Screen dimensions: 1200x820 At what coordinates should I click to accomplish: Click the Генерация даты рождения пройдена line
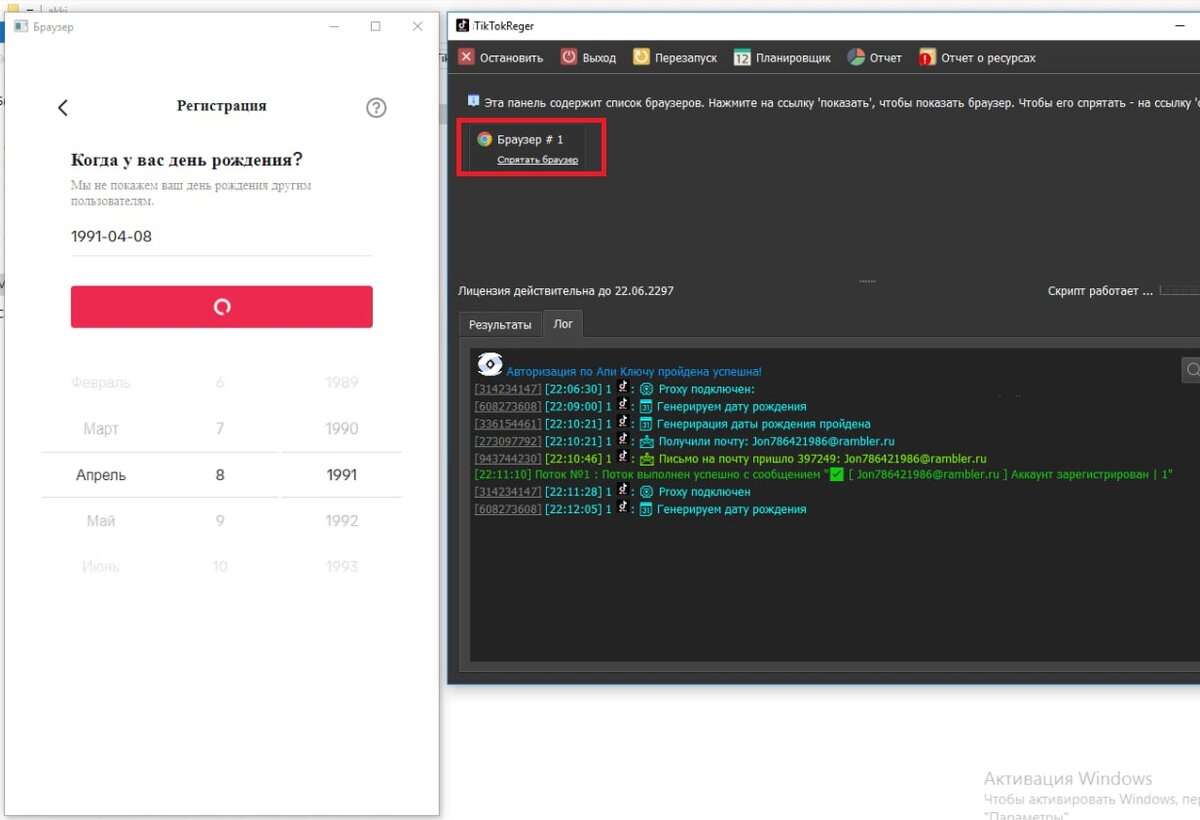pos(764,424)
